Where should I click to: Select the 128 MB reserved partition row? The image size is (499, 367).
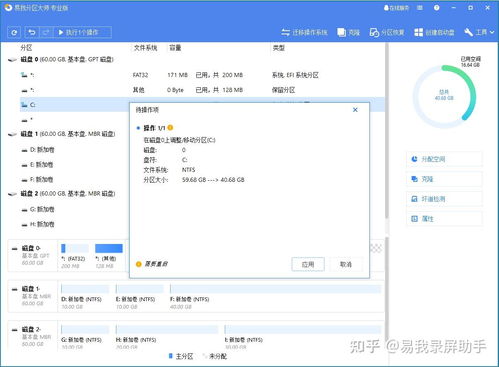202,90
